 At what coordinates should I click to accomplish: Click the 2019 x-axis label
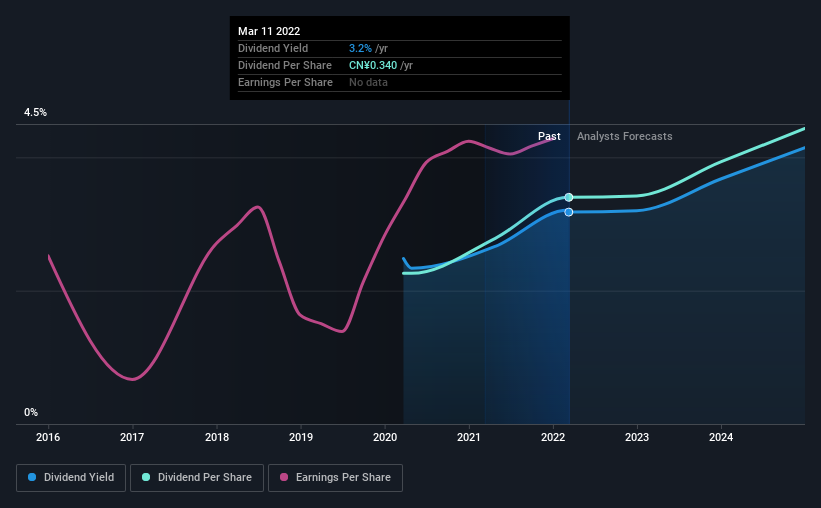301,437
